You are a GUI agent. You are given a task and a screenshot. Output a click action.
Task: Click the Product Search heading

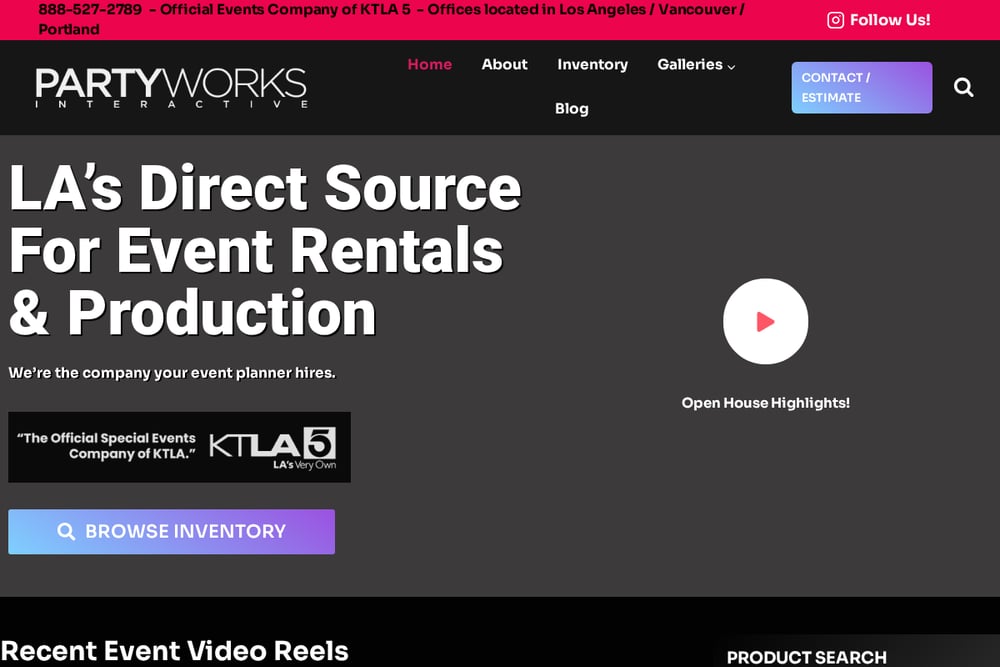806,657
